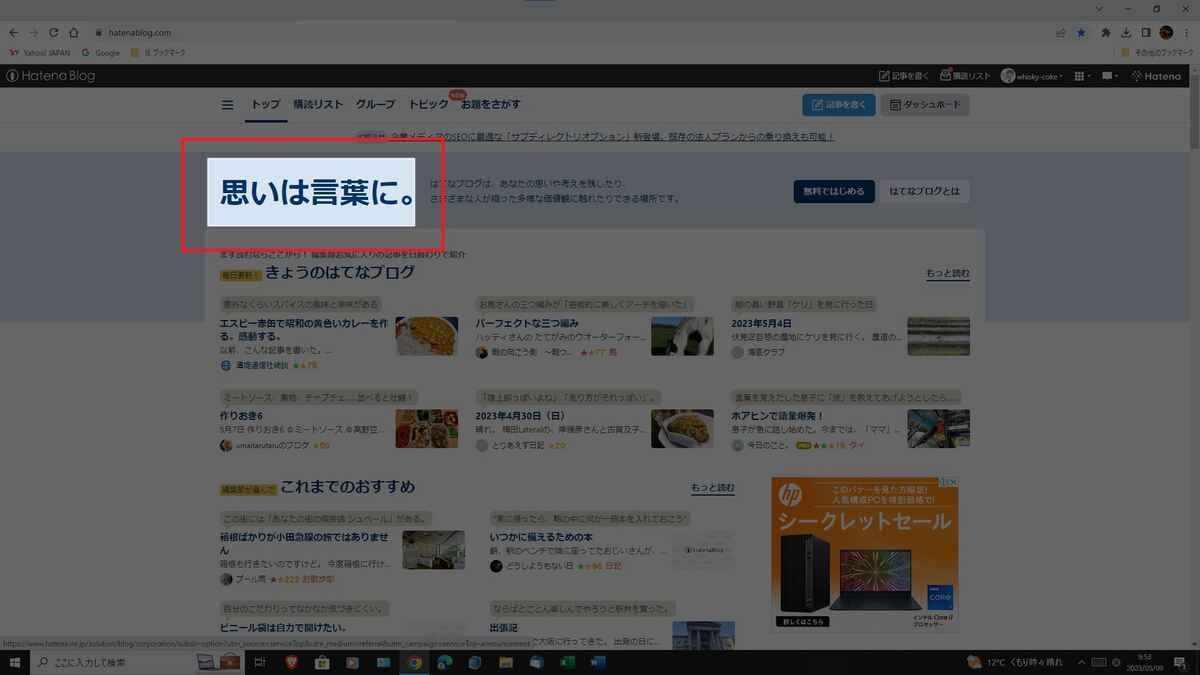Open the Yahoo! JAPAN bookmark

click(x=40, y=53)
